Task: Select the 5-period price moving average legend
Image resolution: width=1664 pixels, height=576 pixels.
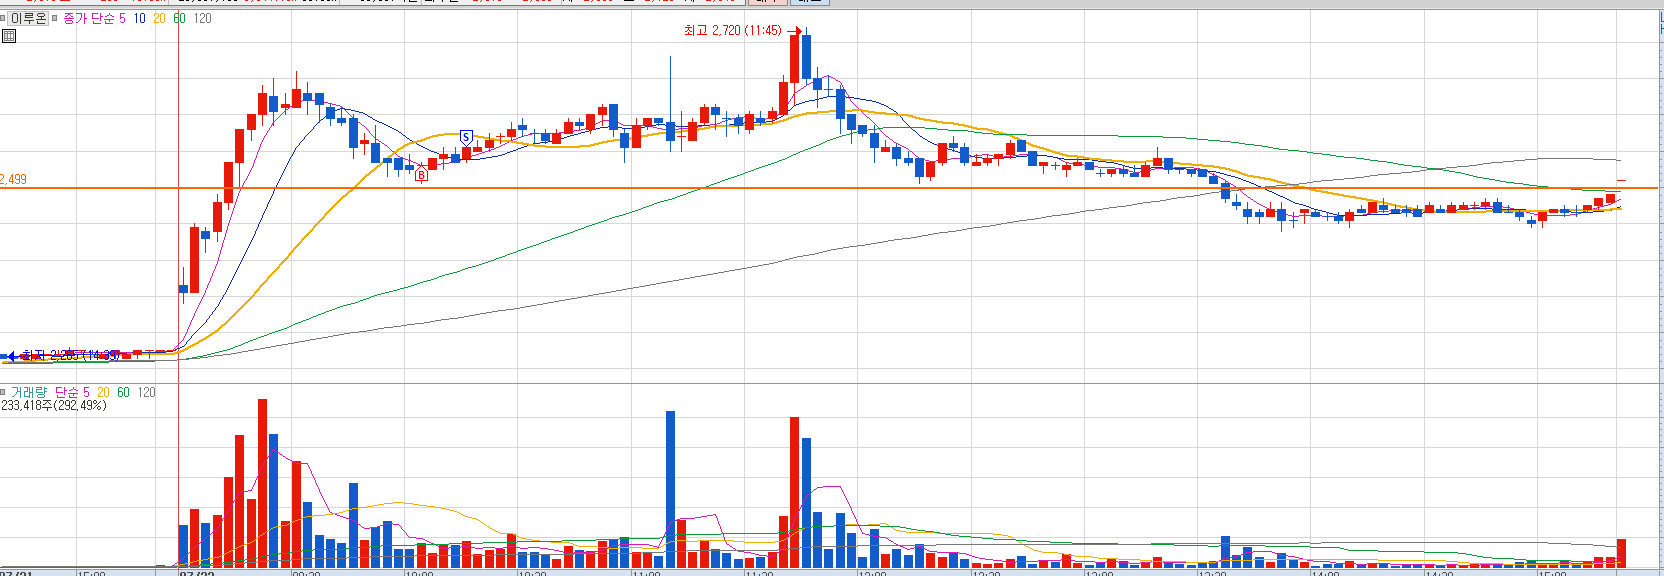Action: (122, 18)
